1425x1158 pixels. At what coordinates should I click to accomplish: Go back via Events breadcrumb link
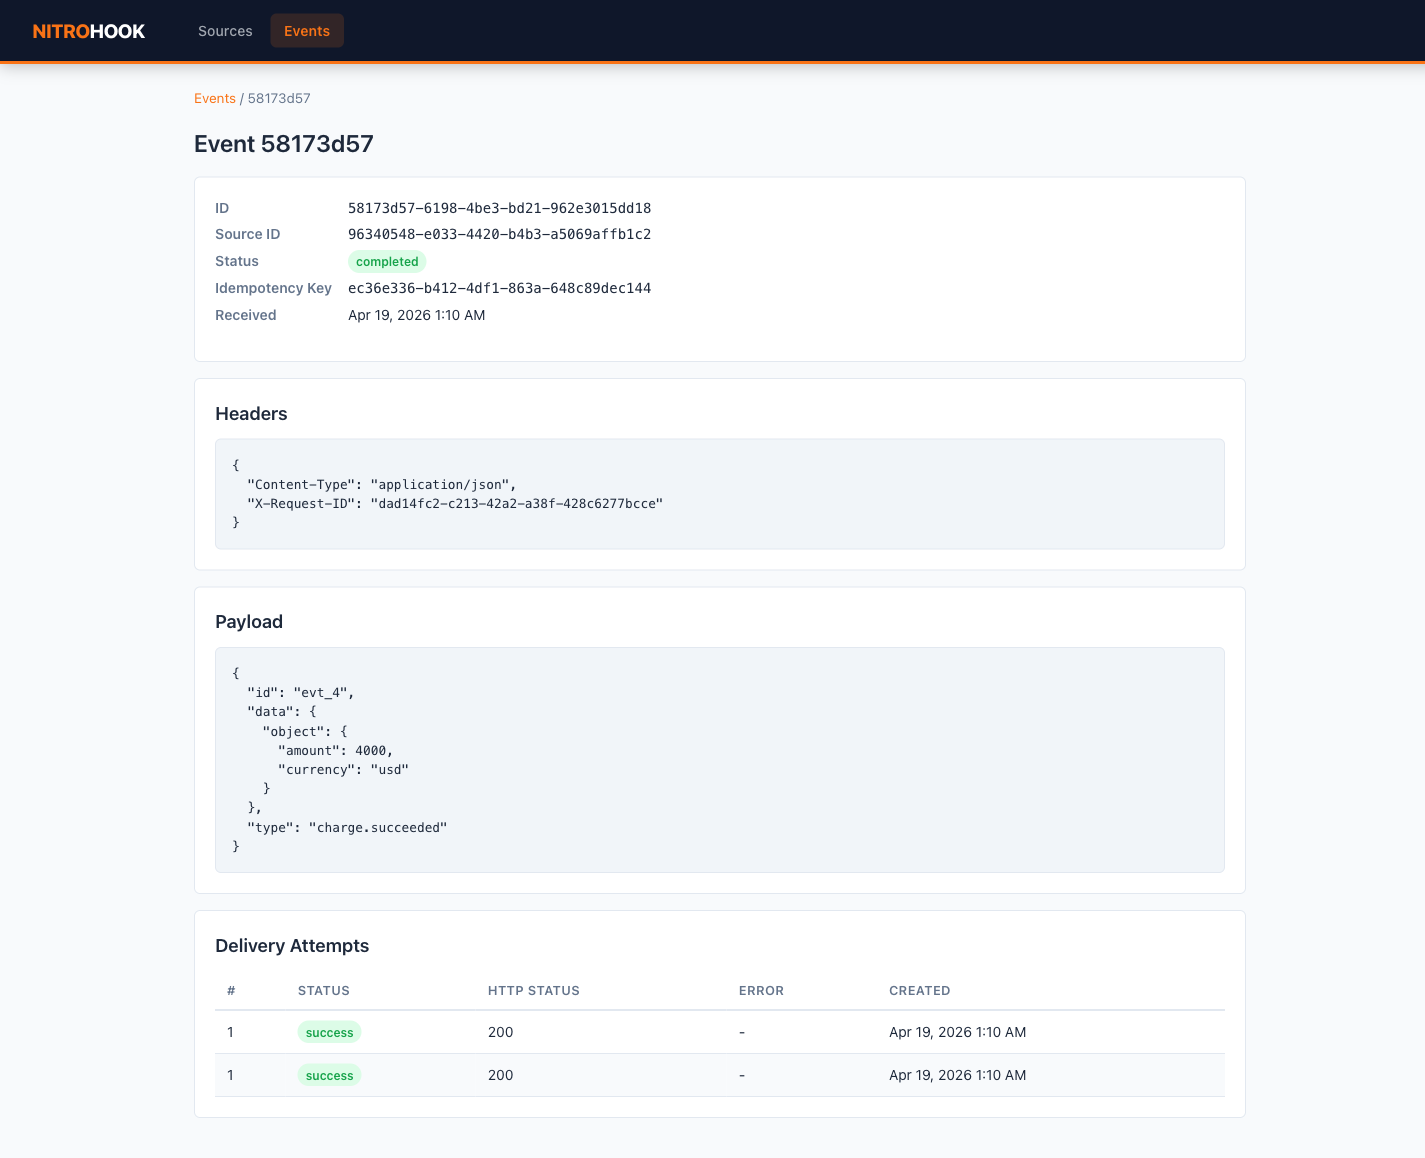click(x=215, y=98)
